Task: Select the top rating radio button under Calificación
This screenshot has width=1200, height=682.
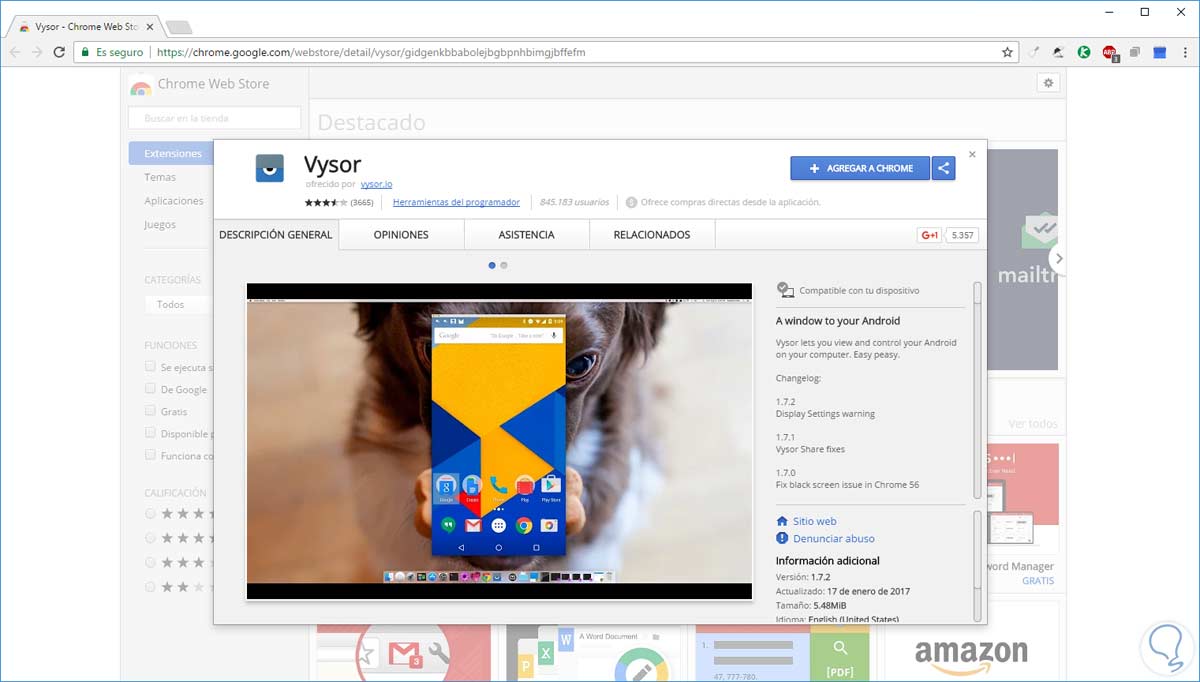Action: point(150,513)
